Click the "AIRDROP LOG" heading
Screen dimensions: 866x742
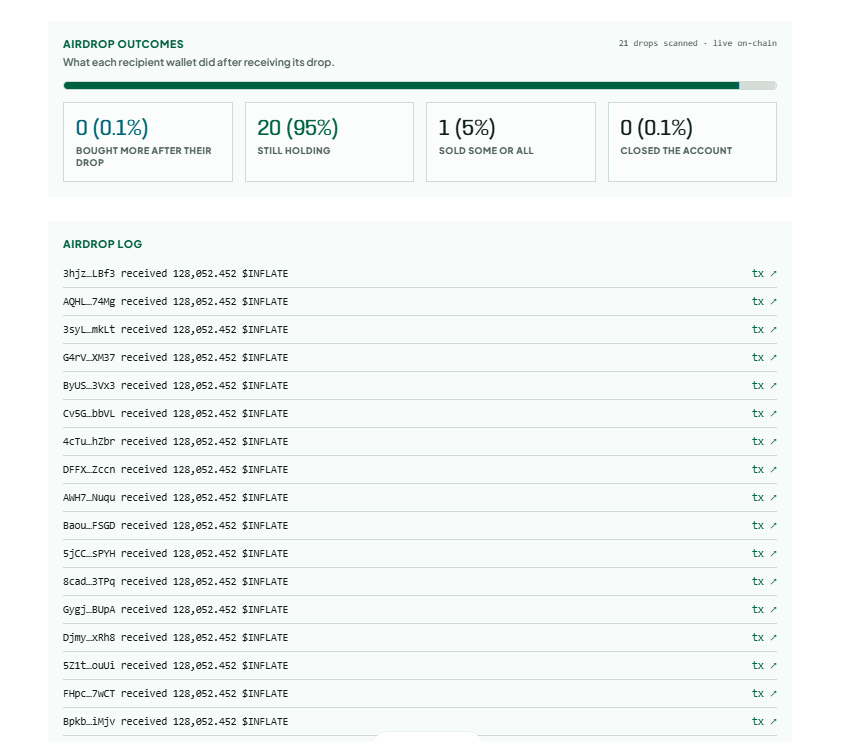pyautogui.click(x=102, y=244)
